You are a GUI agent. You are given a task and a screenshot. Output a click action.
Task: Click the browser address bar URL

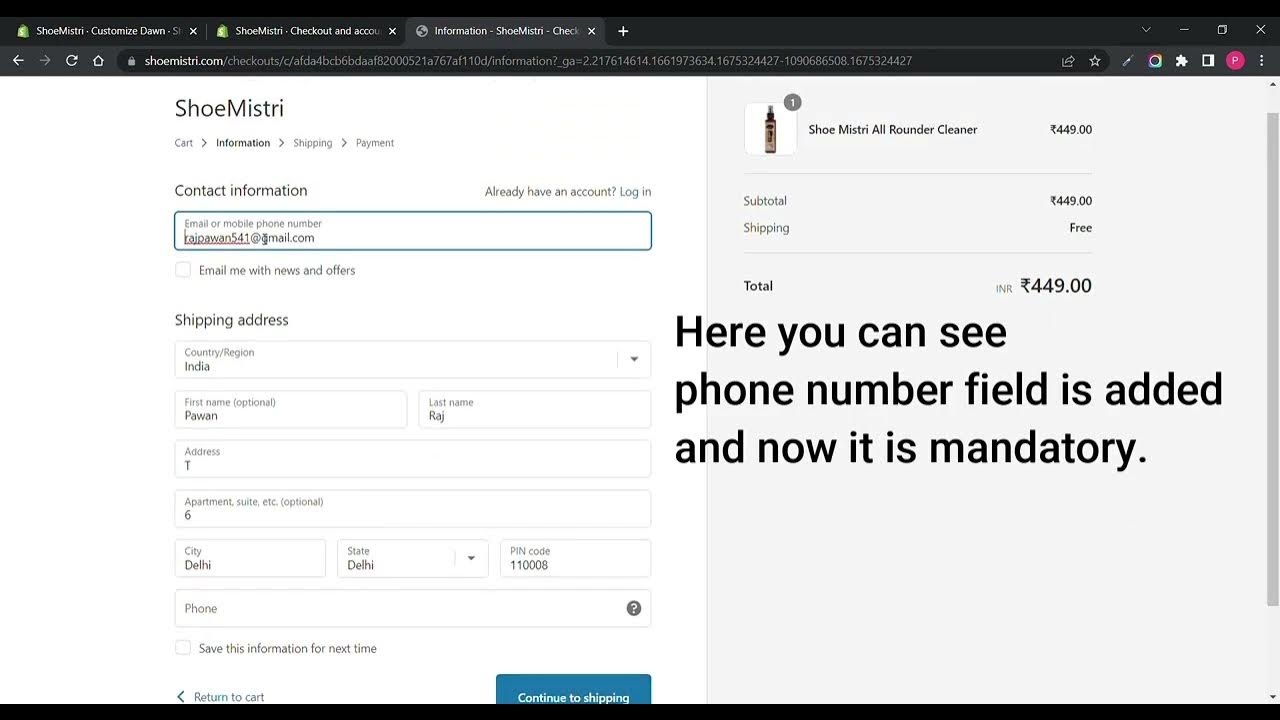[x=528, y=61]
